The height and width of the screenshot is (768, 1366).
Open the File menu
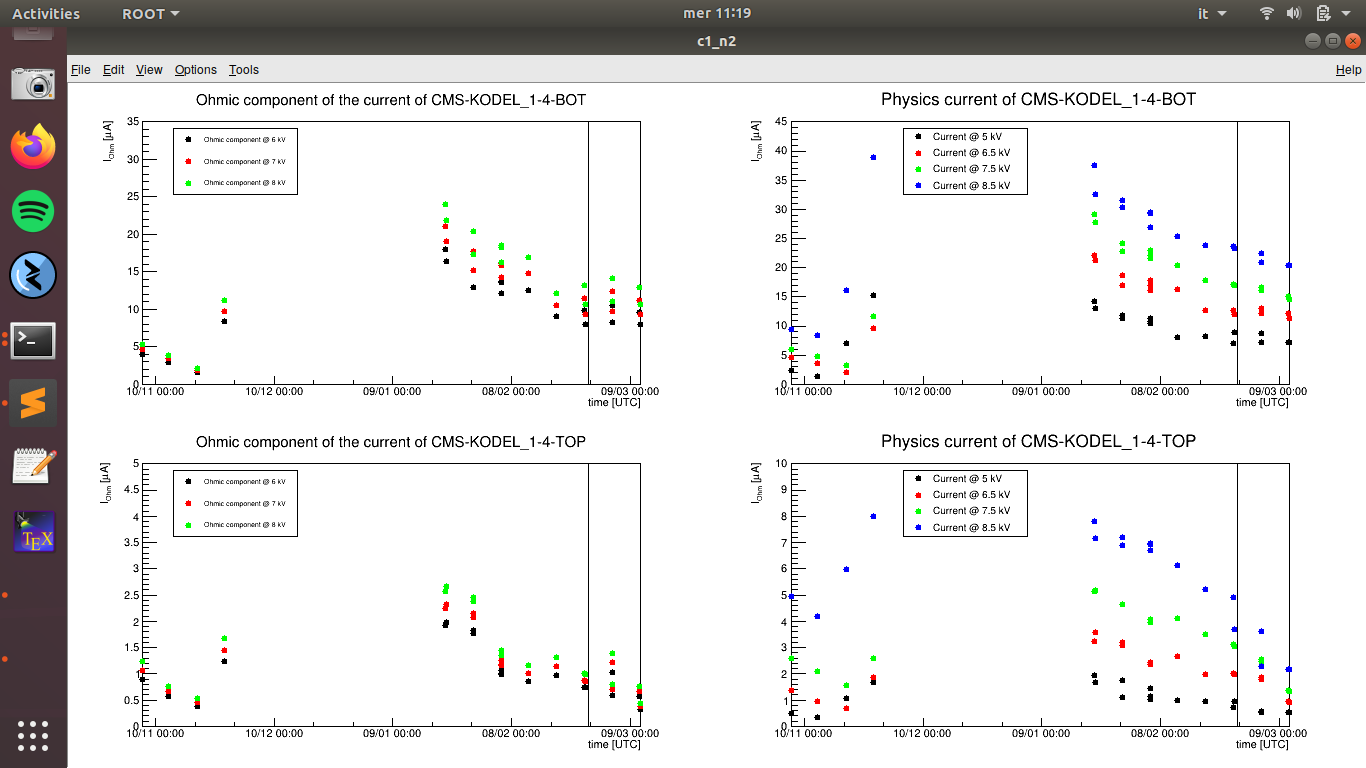pyautogui.click(x=80, y=70)
